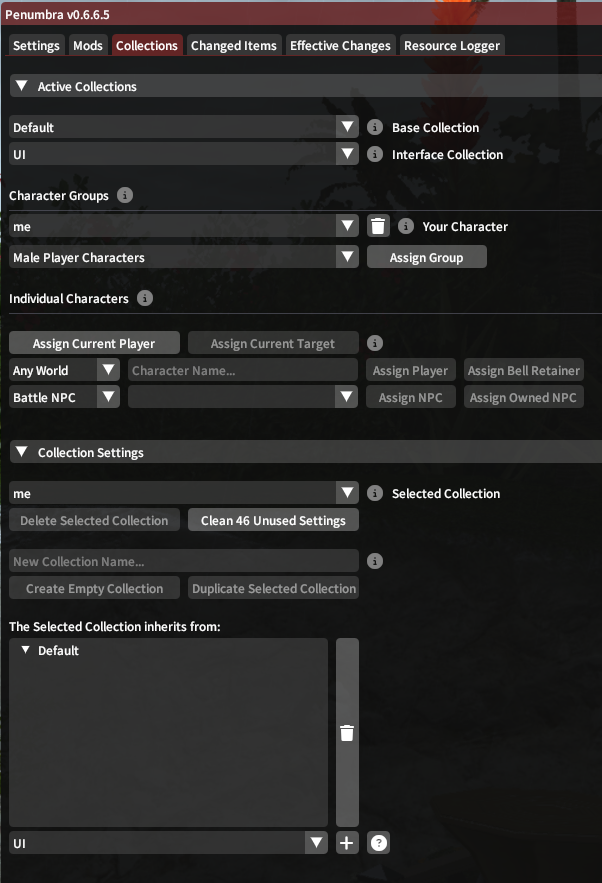Viewport: 602px width, 883px height.
Task: Click the info icon beside Selected Collection
Action: (x=375, y=493)
